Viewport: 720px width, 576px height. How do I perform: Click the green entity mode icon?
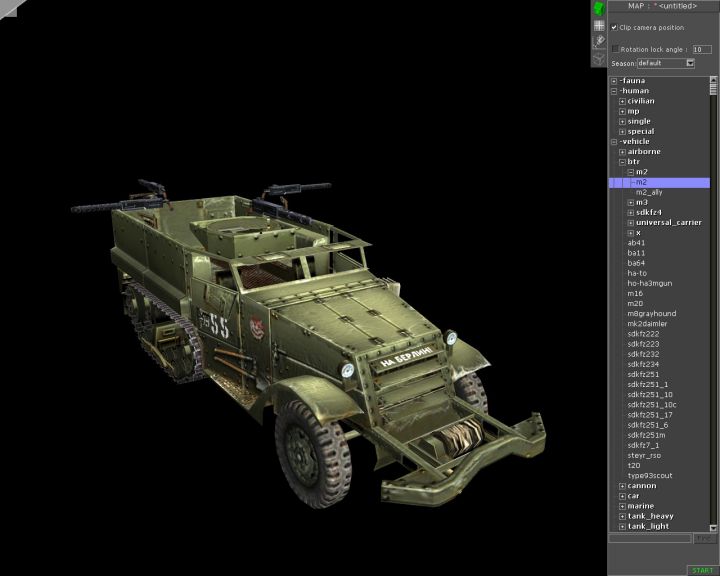click(599, 9)
